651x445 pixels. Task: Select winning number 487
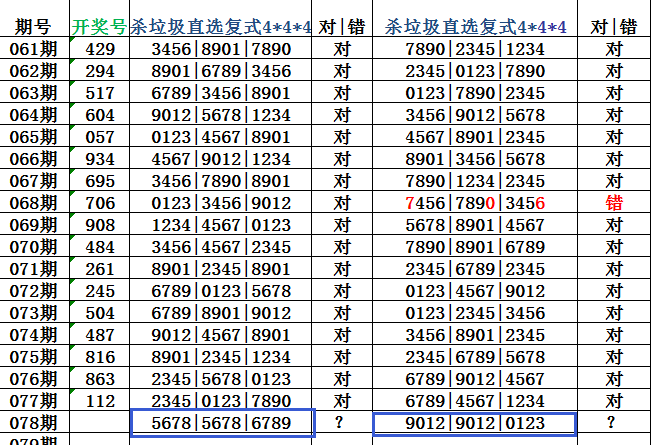tap(100, 334)
